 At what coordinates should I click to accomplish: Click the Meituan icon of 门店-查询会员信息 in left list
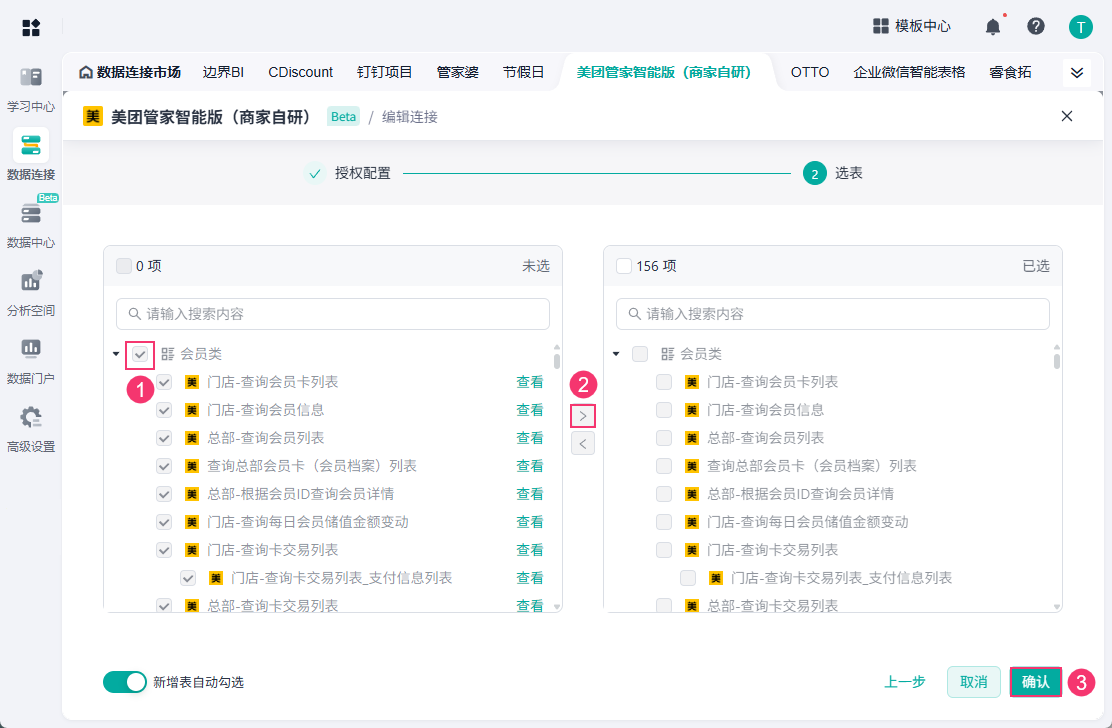click(192, 410)
